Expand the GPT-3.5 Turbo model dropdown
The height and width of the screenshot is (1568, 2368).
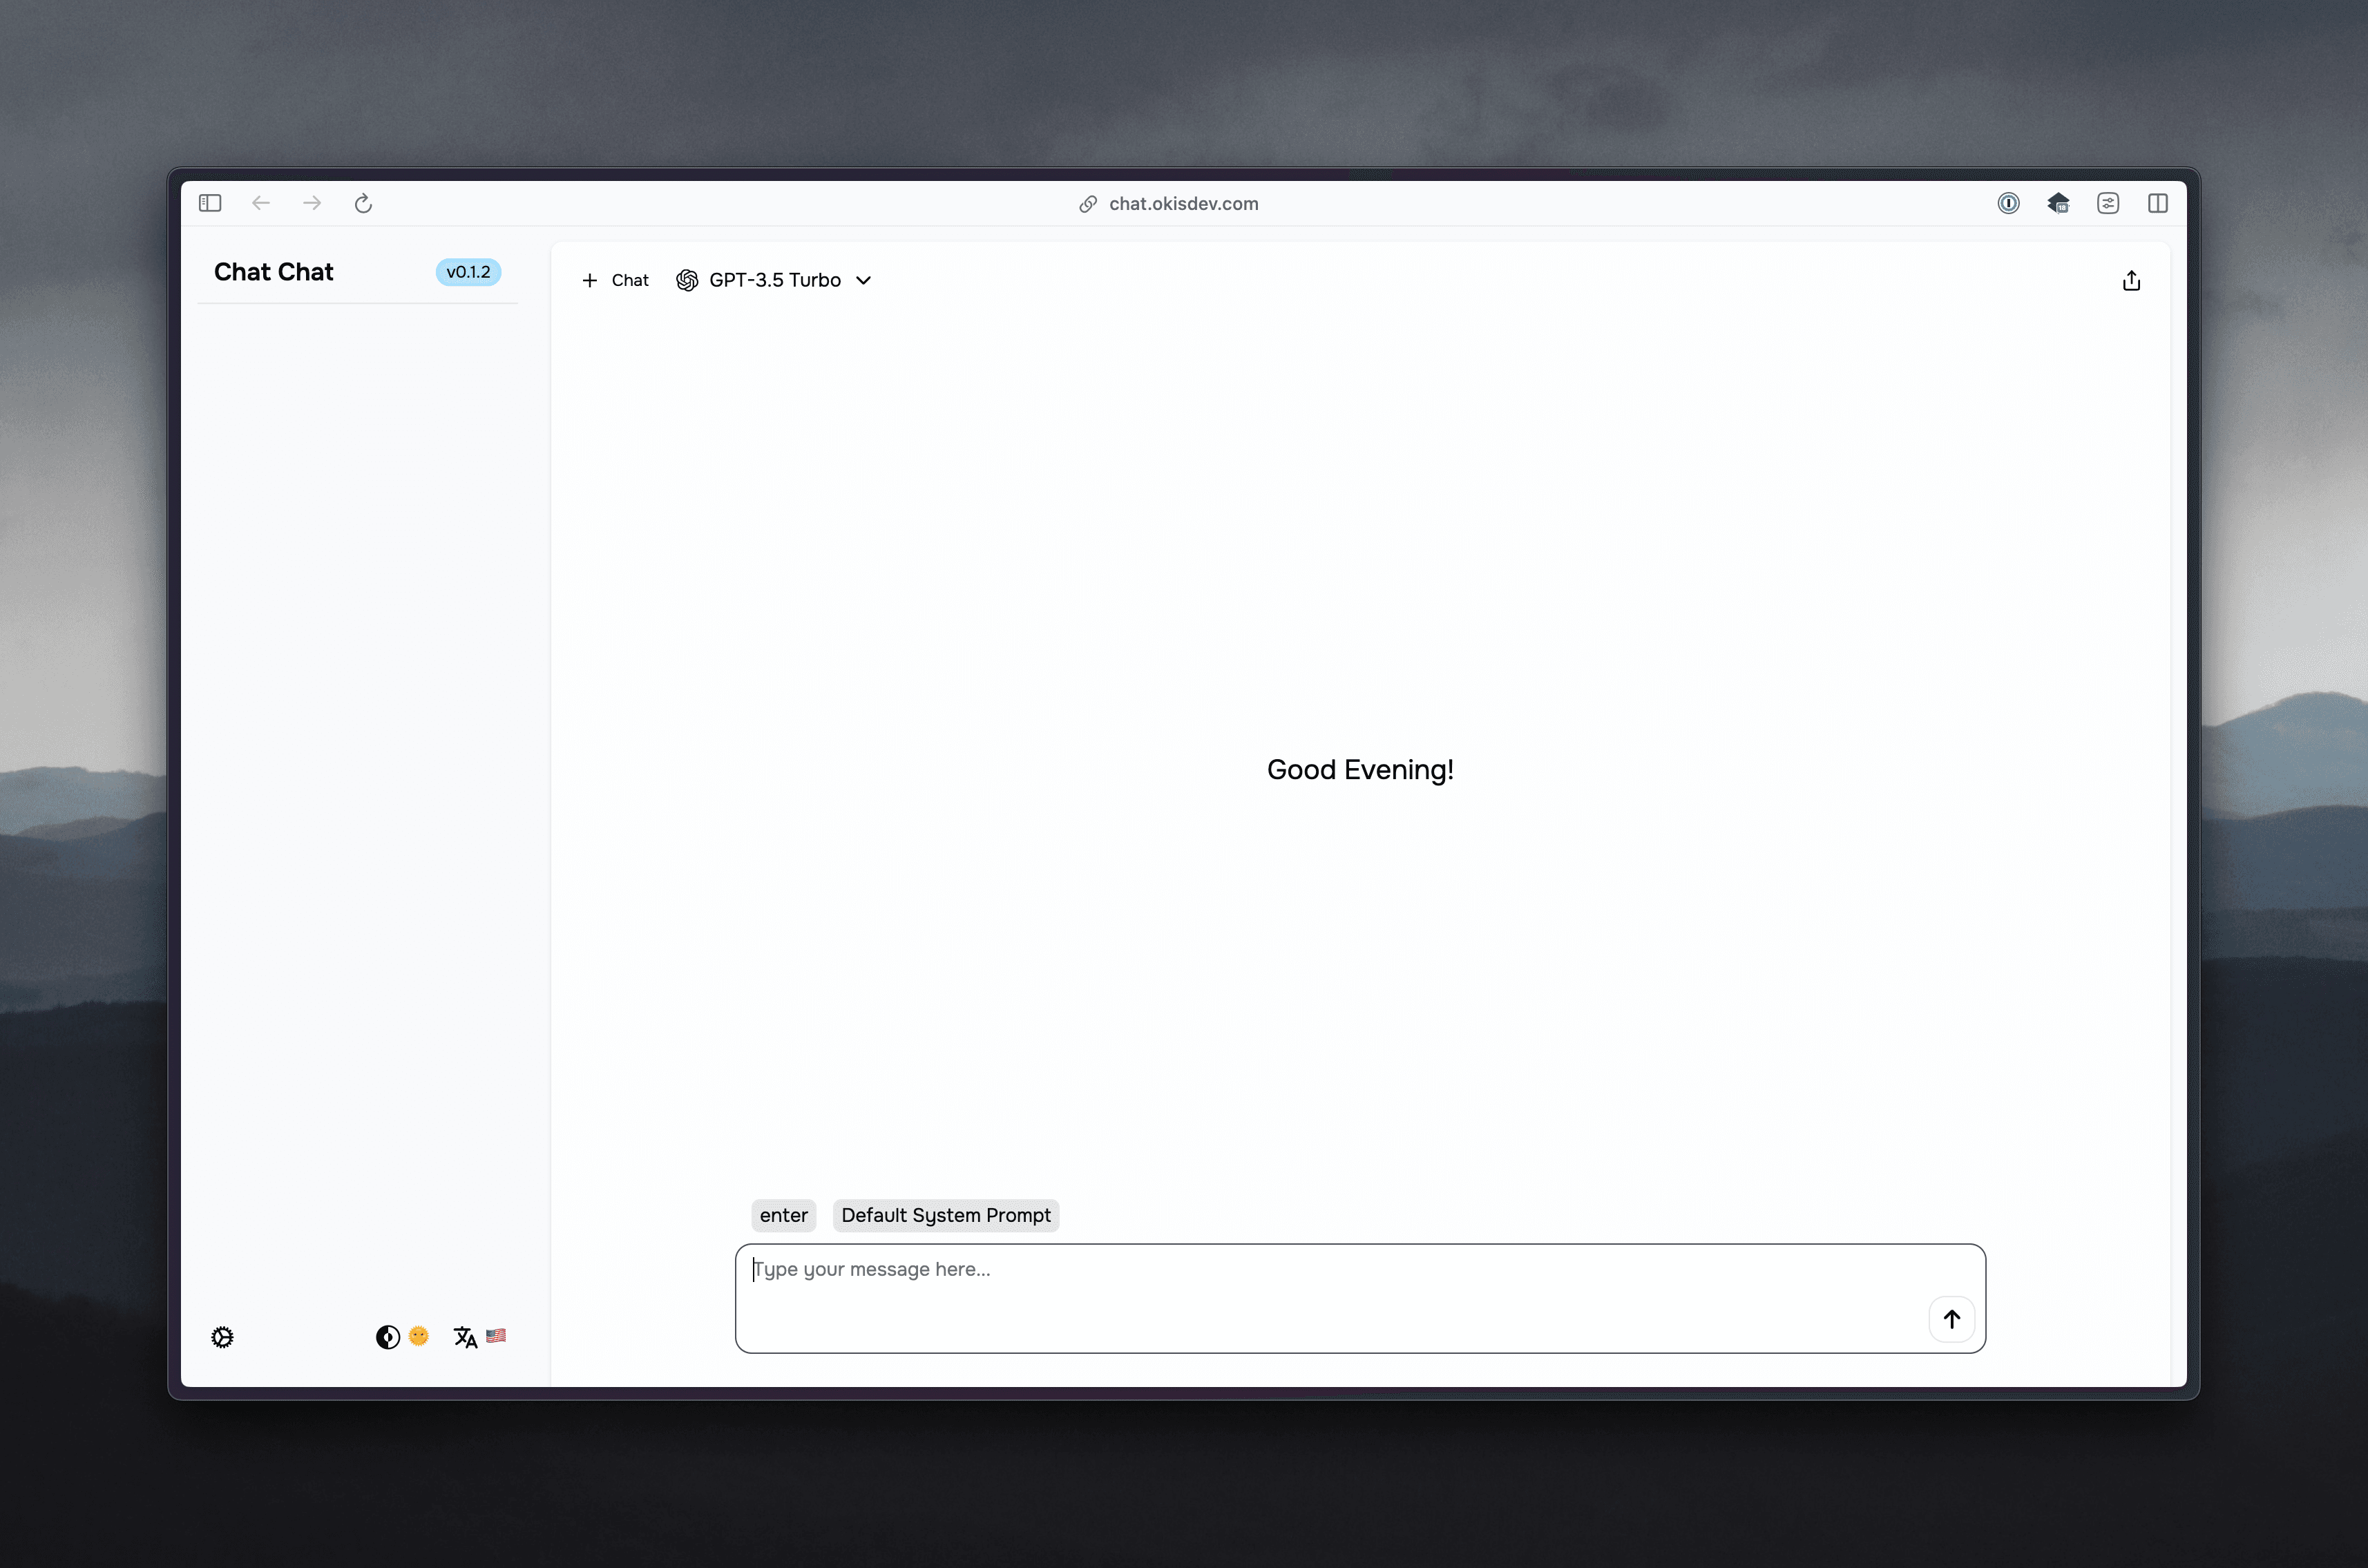774,278
